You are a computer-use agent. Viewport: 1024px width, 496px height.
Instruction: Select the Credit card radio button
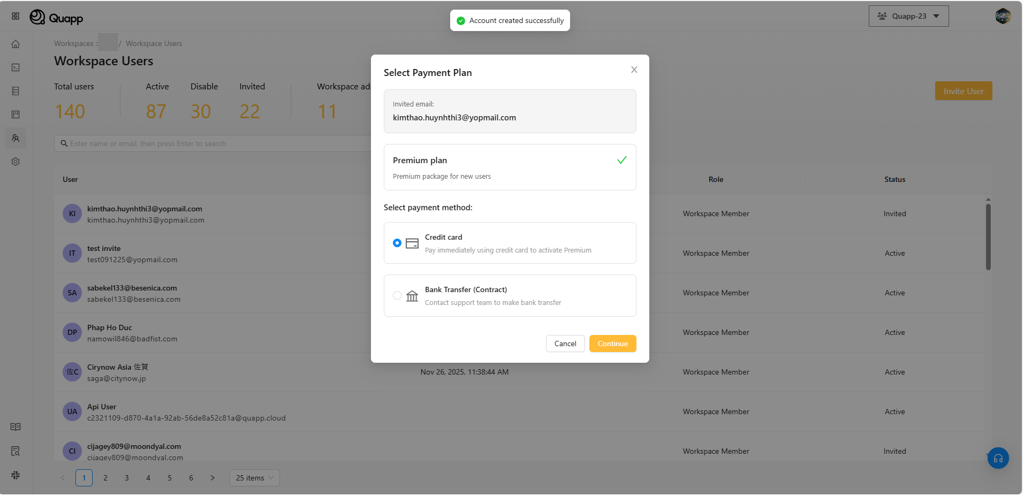click(397, 243)
